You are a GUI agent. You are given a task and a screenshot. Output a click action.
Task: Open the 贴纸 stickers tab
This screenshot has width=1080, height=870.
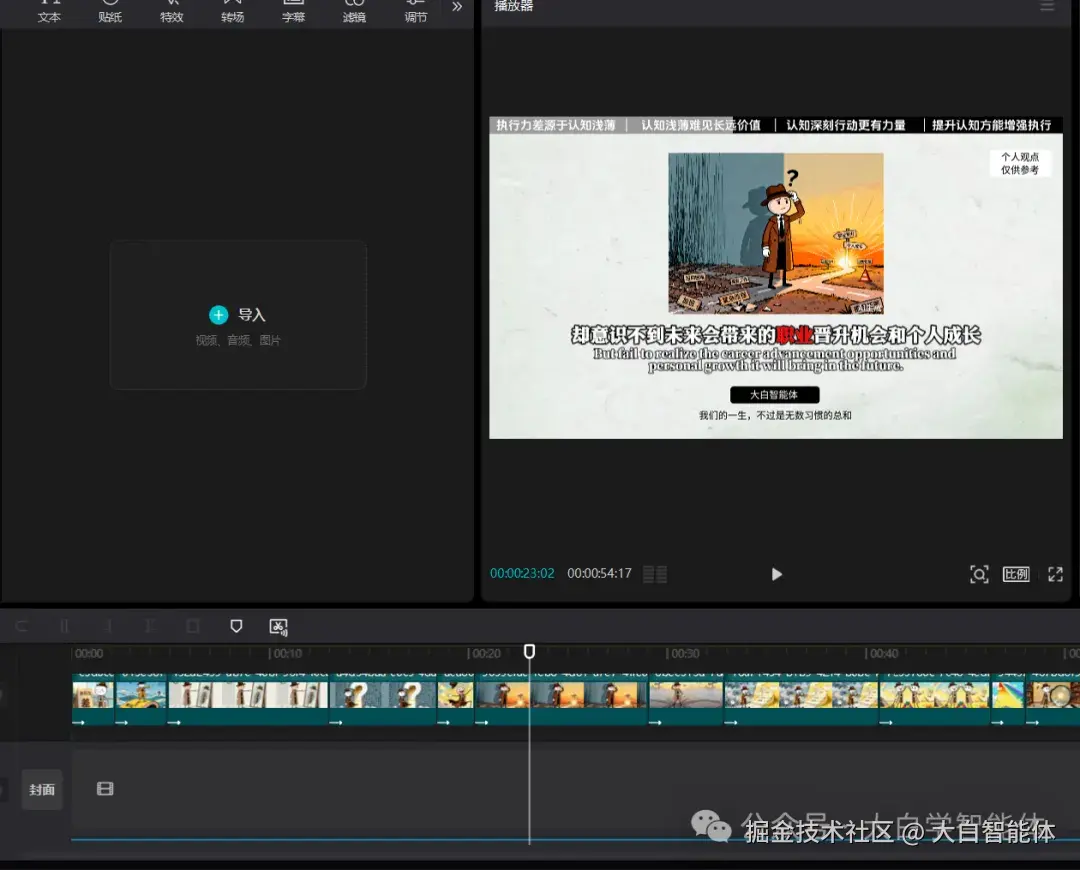tap(110, 12)
